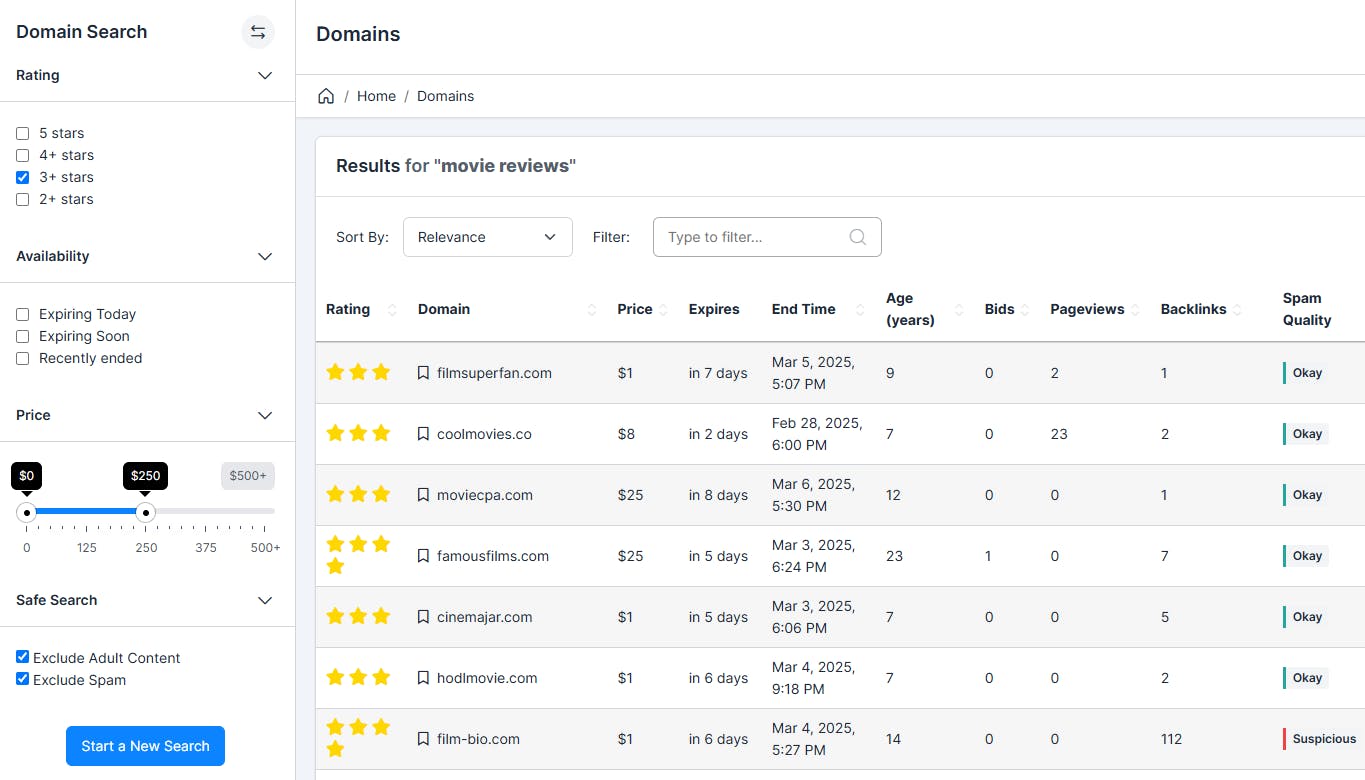Disable Exclude Adult Content option

(23, 657)
